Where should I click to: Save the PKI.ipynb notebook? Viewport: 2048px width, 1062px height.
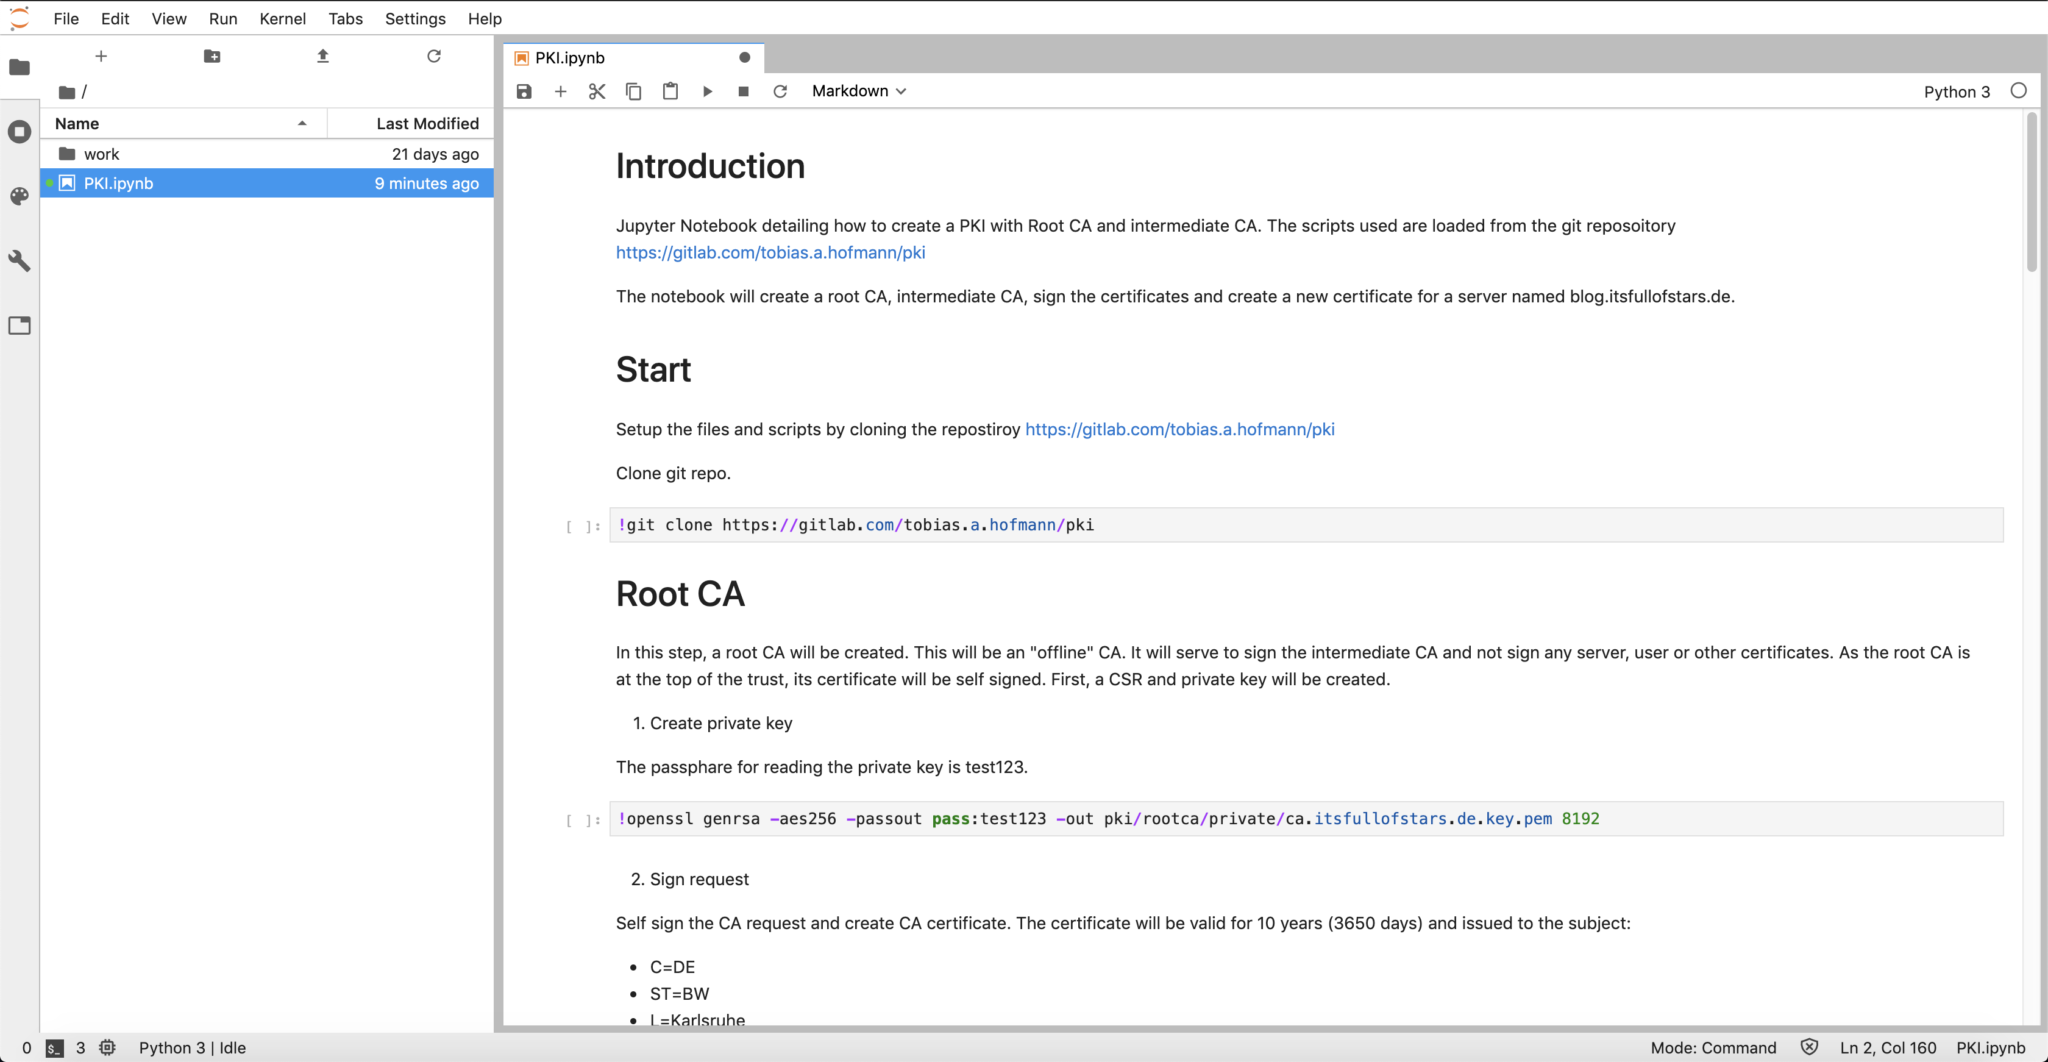click(x=524, y=91)
